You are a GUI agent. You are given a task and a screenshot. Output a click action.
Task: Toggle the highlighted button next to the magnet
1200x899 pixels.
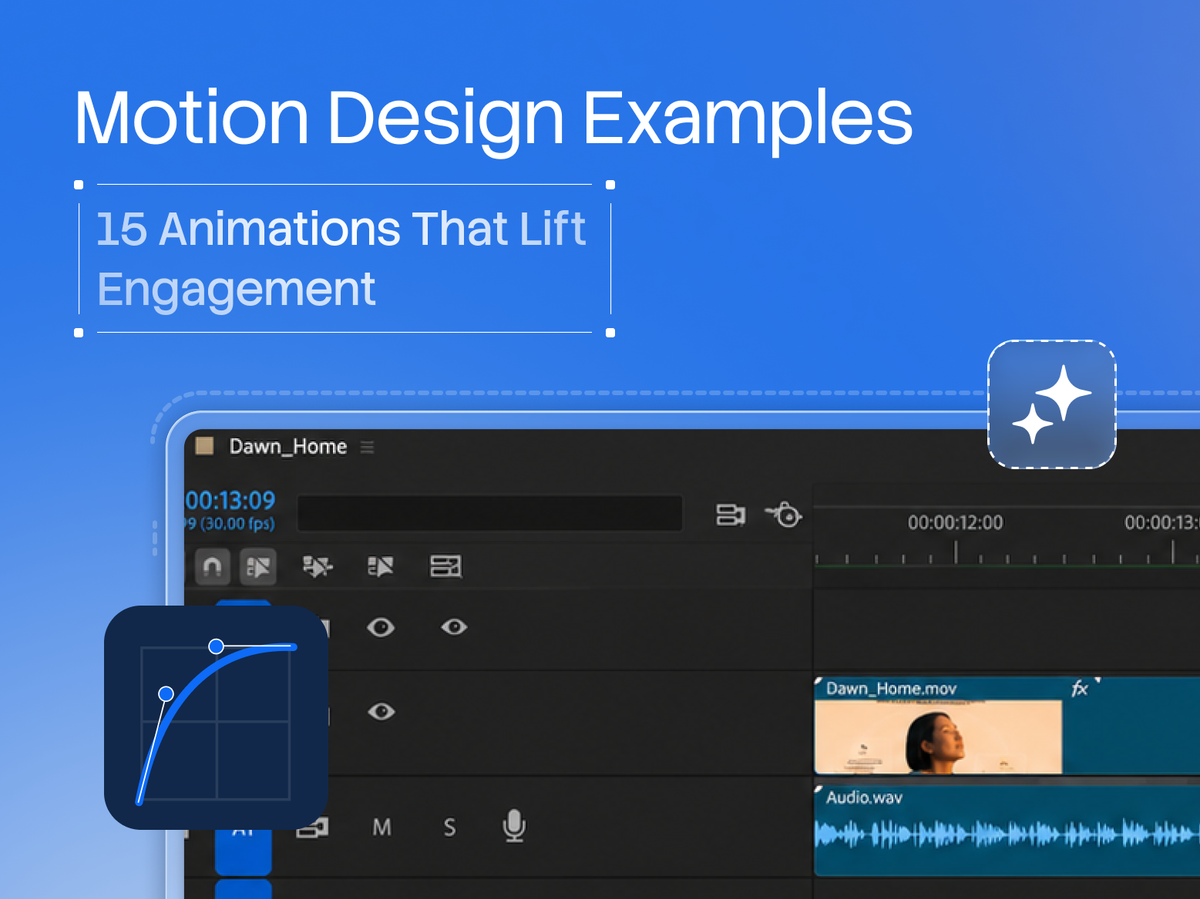pyautogui.click(x=258, y=567)
